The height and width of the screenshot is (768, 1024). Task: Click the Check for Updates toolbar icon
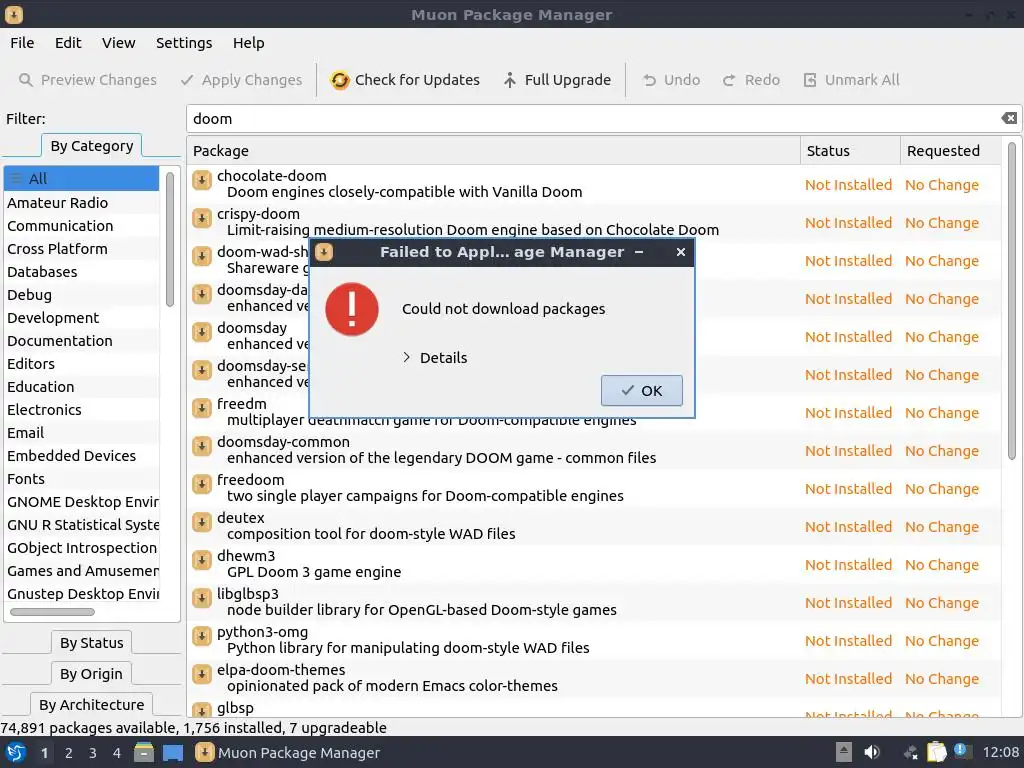pyautogui.click(x=340, y=80)
